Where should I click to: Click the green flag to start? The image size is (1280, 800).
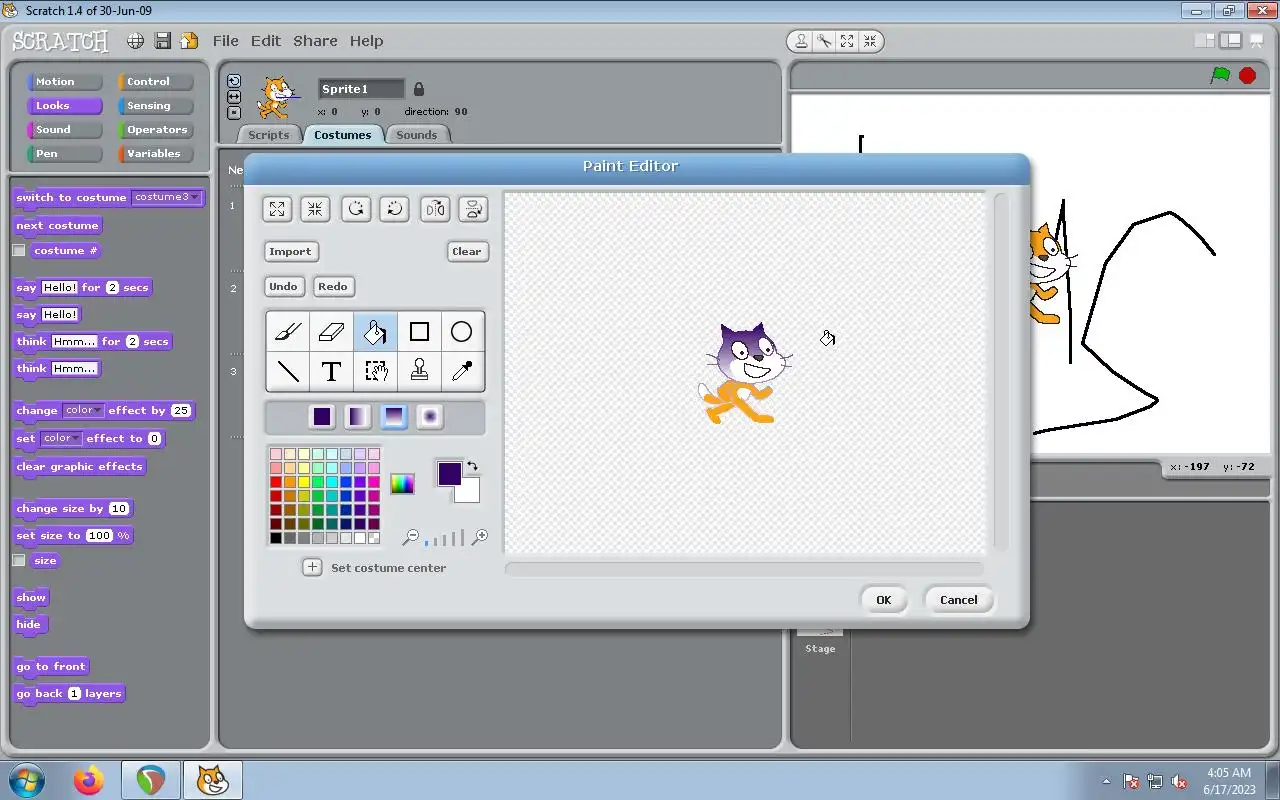(x=1221, y=75)
